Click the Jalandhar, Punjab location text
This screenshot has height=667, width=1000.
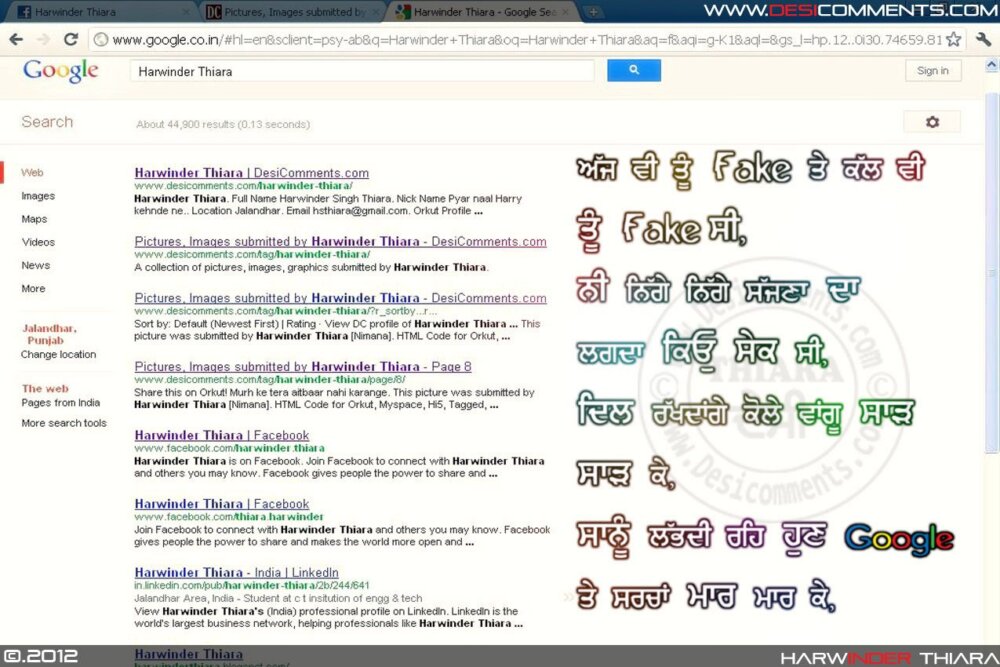49,334
